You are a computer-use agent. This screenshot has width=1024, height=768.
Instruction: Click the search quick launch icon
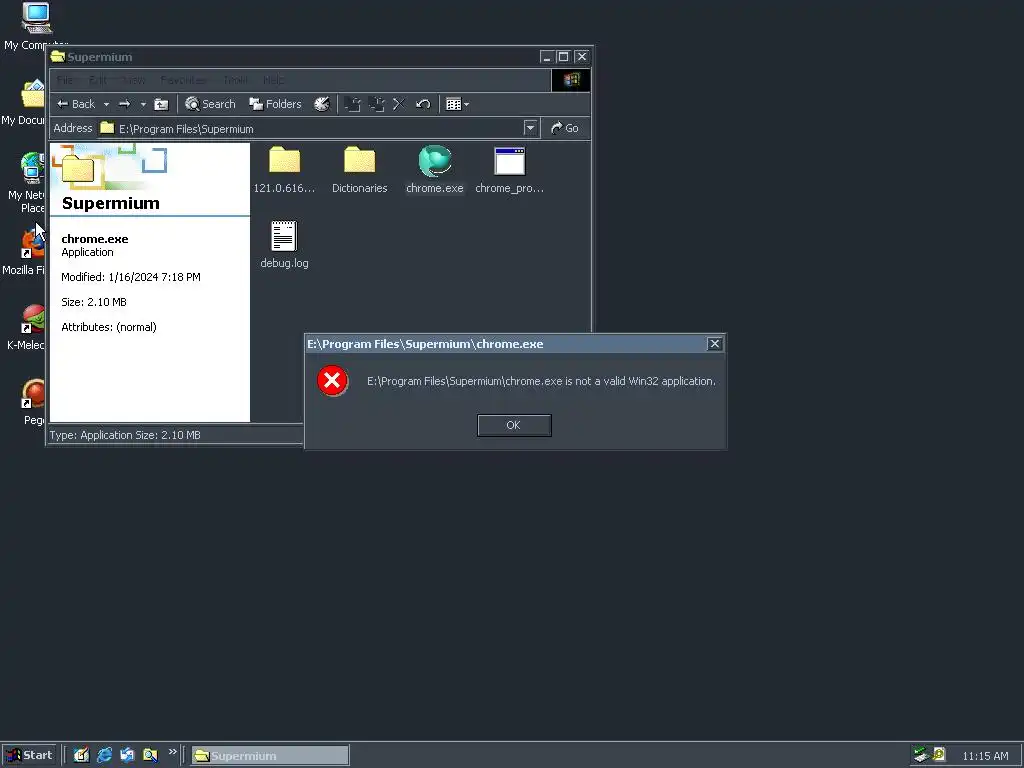pyautogui.click(x=150, y=755)
